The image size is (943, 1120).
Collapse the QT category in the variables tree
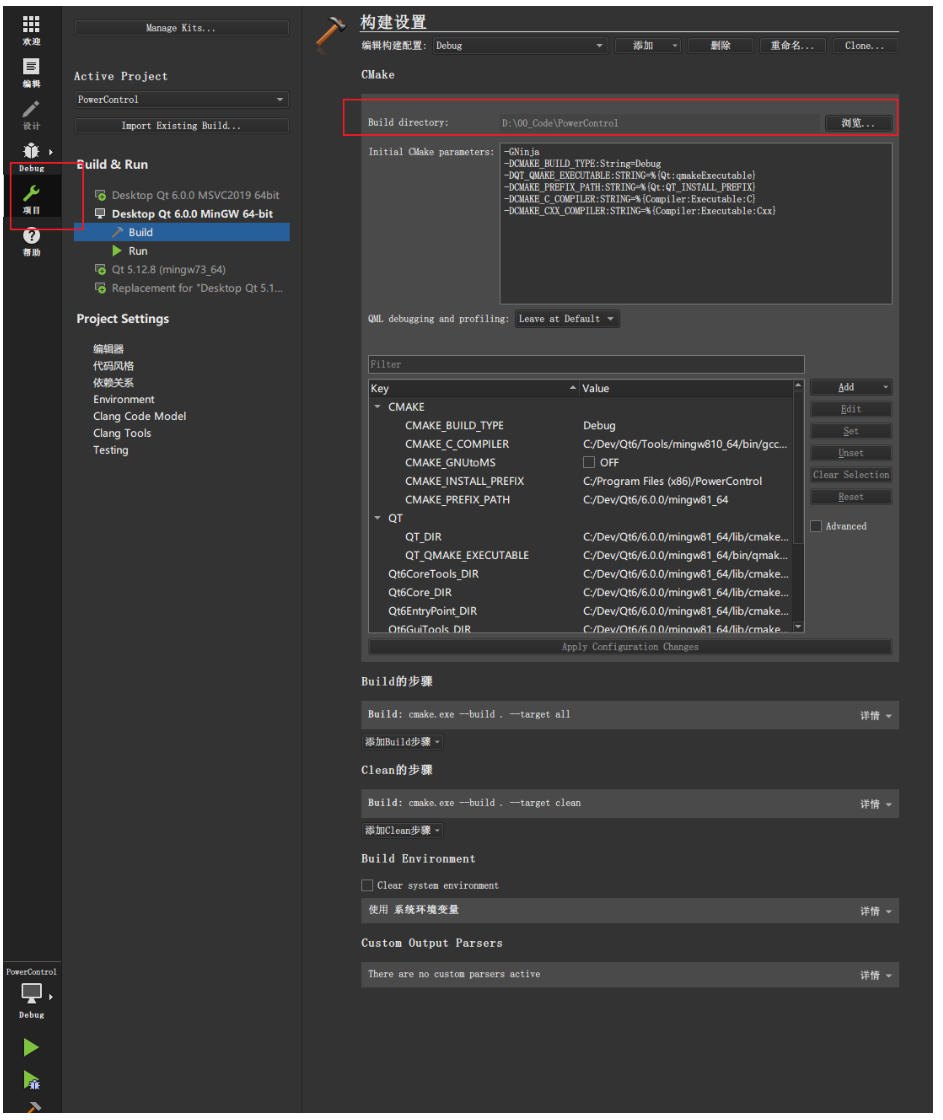[377, 518]
